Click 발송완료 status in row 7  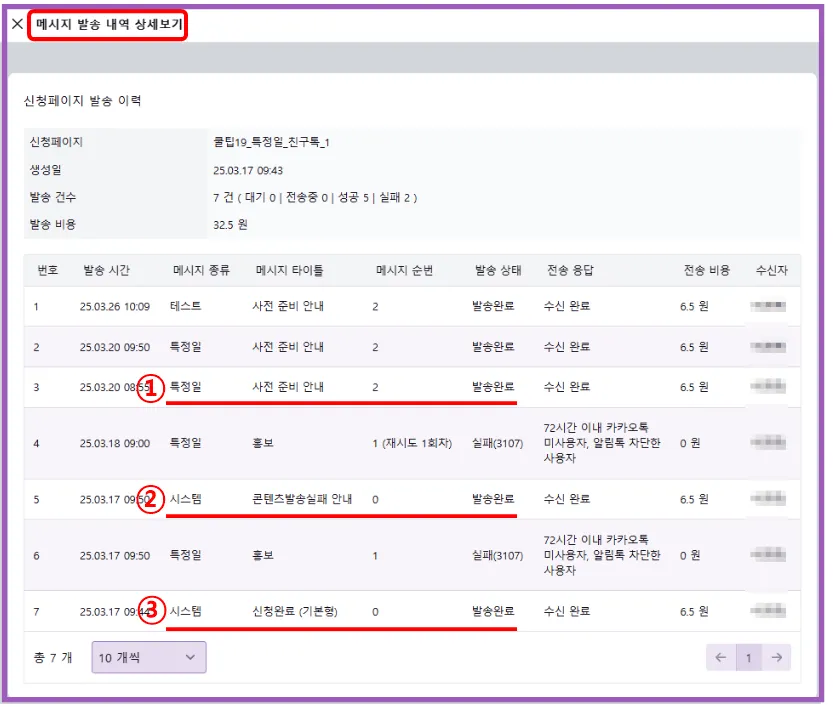click(493, 611)
